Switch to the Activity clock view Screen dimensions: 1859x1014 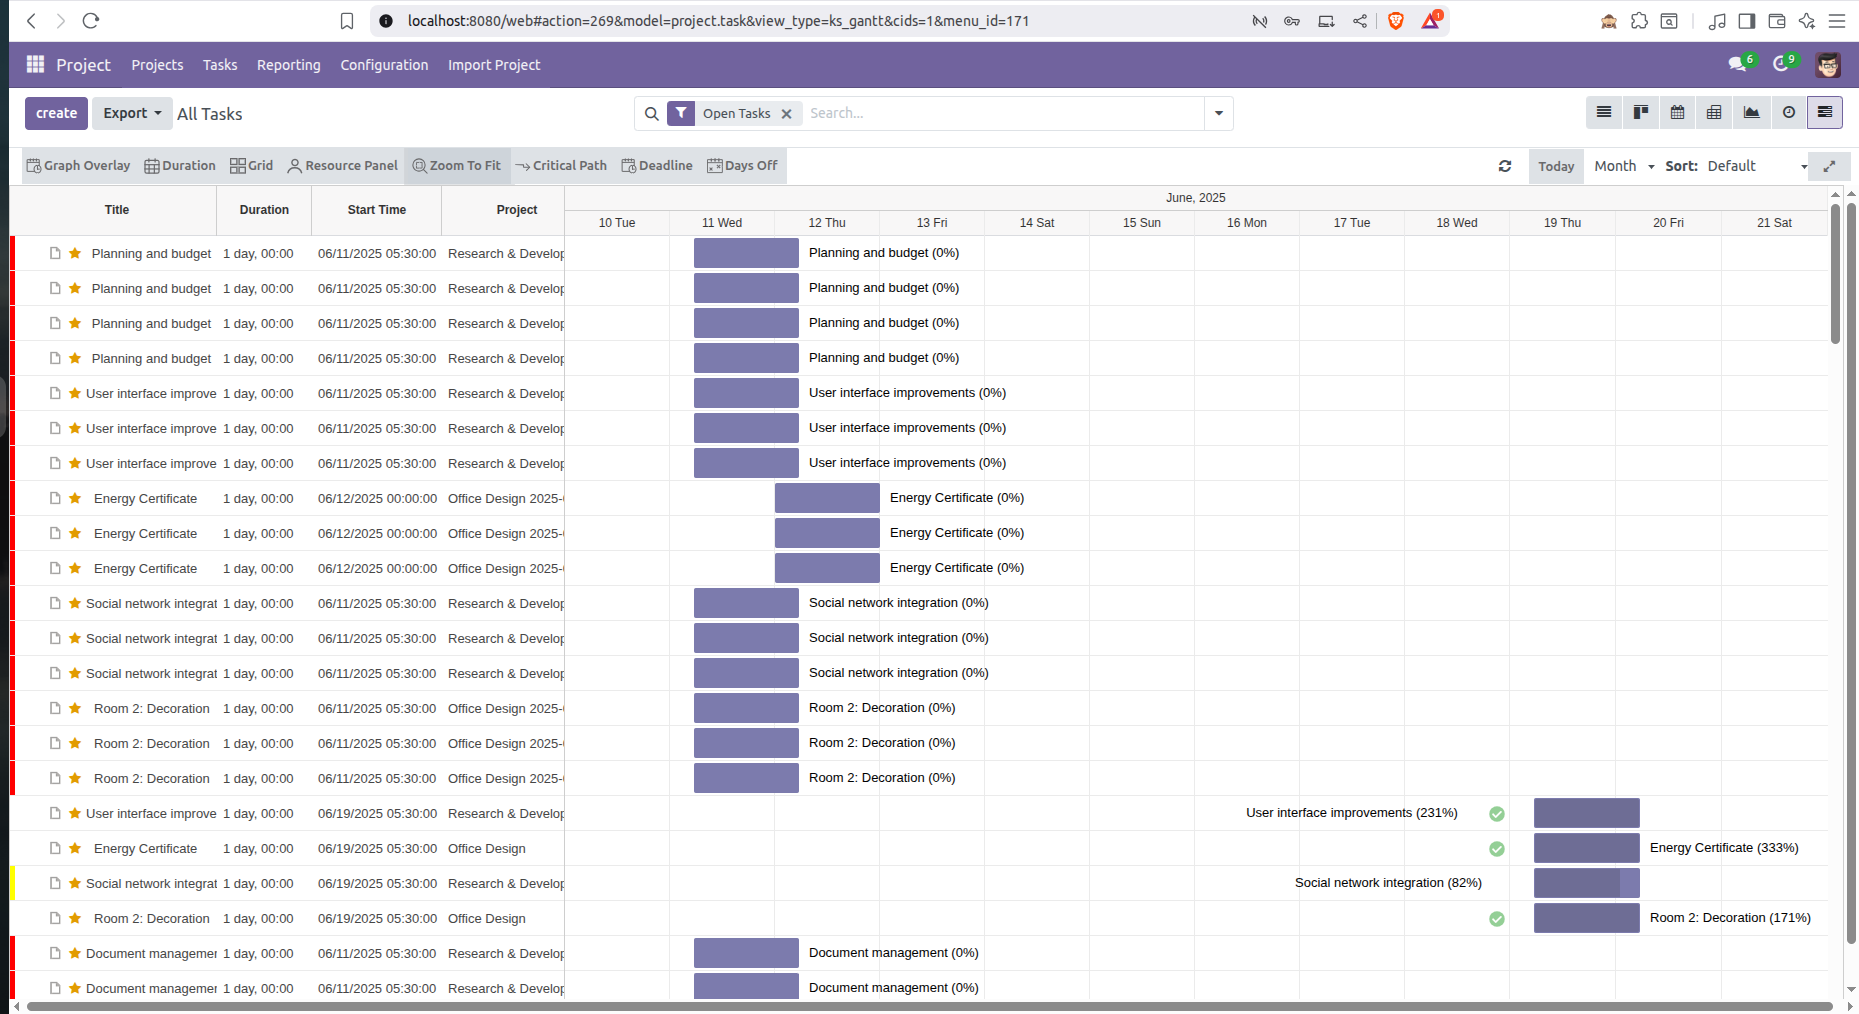[x=1788, y=113]
